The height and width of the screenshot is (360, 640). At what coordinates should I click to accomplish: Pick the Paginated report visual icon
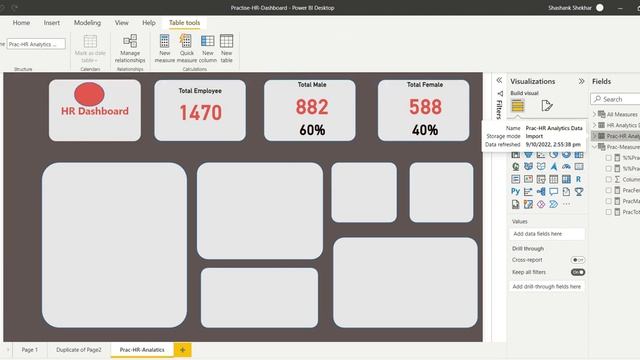point(516,204)
